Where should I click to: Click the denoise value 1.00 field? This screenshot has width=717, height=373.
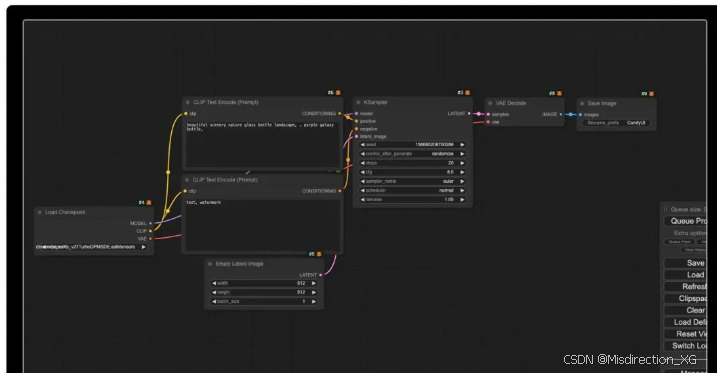(412, 200)
